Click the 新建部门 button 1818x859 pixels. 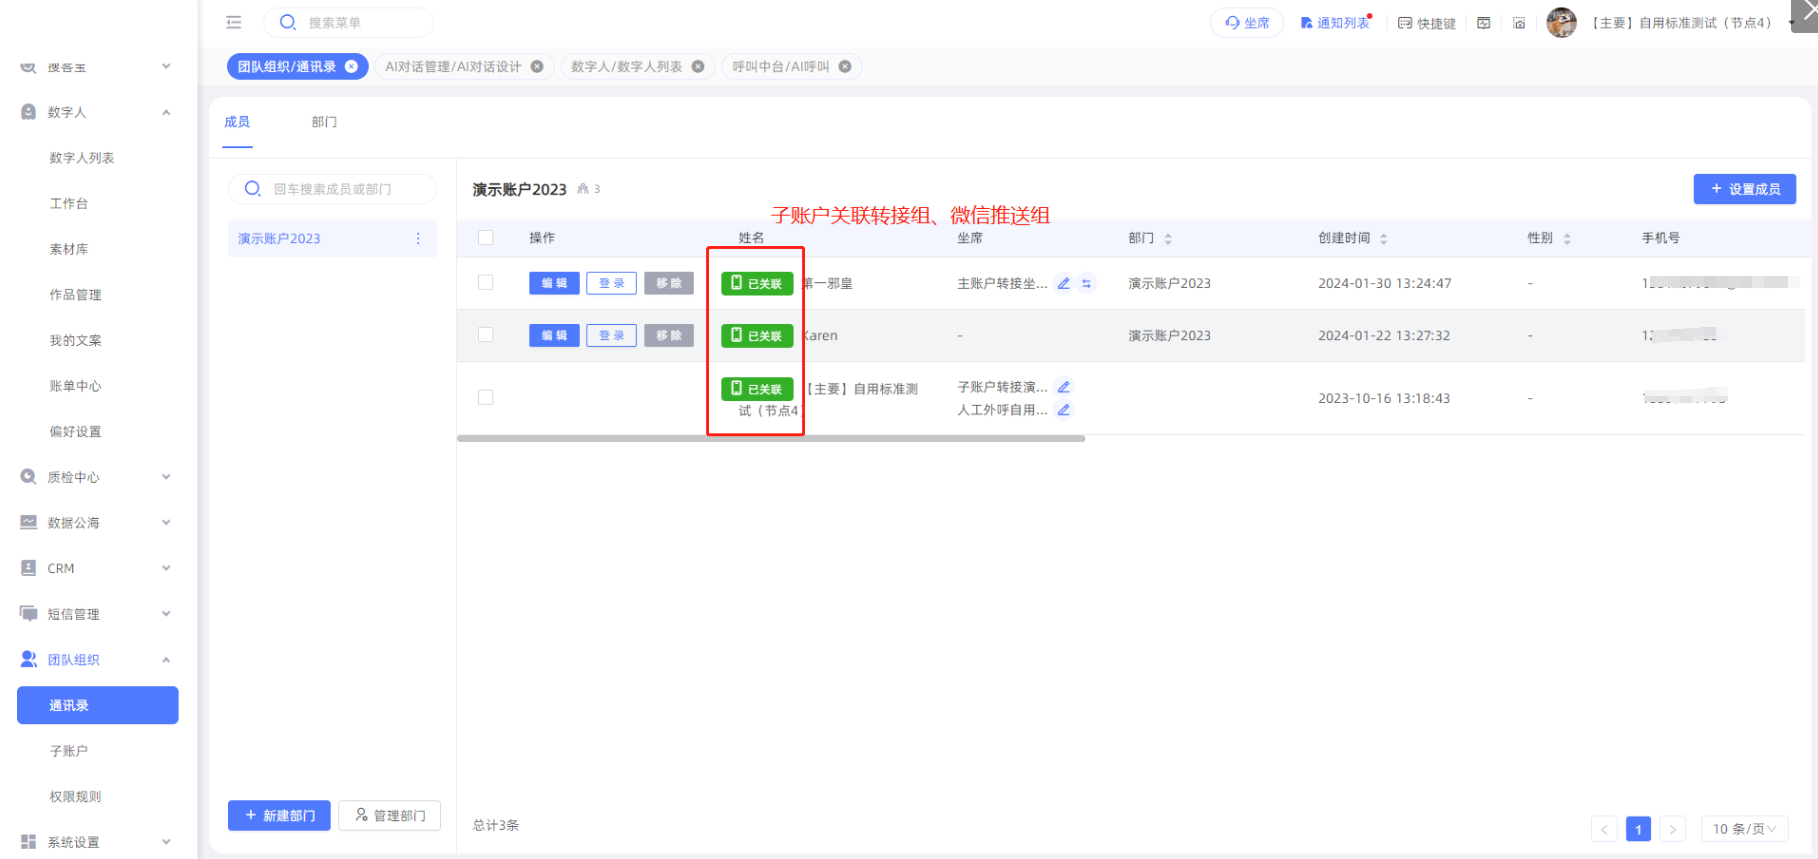click(279, 816)
